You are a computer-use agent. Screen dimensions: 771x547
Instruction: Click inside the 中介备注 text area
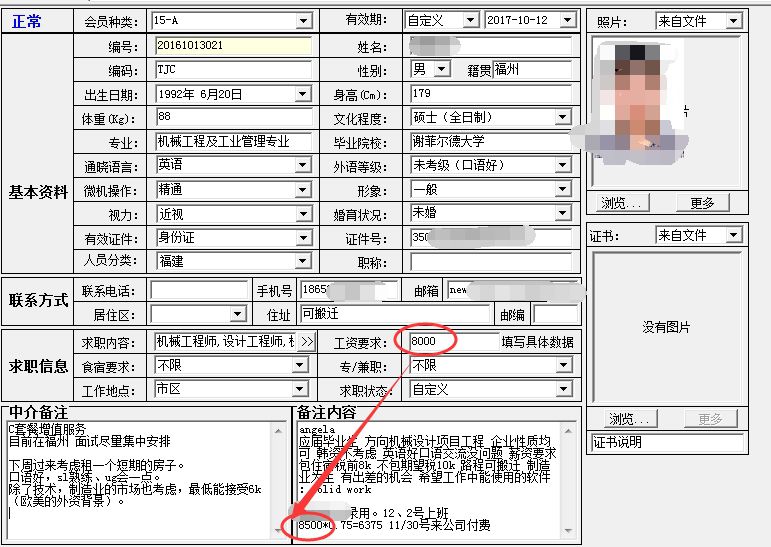coord(140,479)
